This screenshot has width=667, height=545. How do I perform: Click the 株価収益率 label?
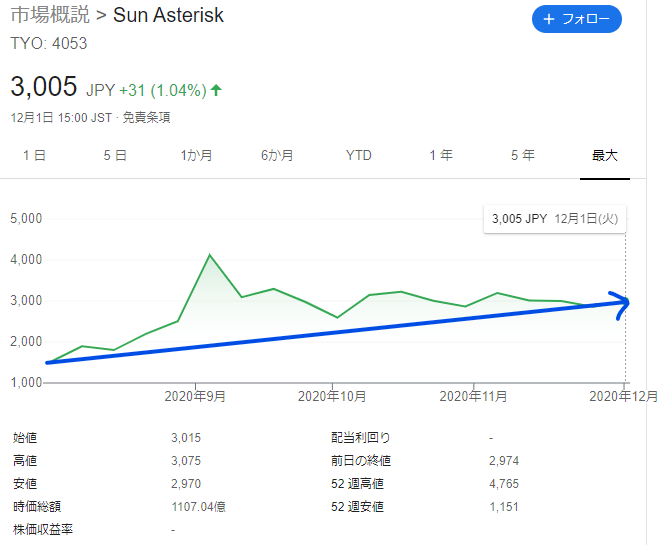click(x=43, y=530)
